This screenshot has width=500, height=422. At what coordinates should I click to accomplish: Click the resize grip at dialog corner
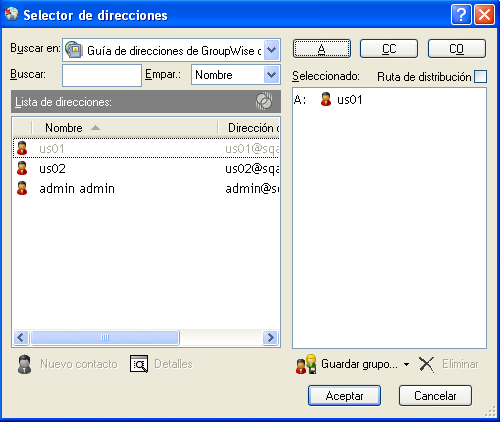click(x=491, y=412)
